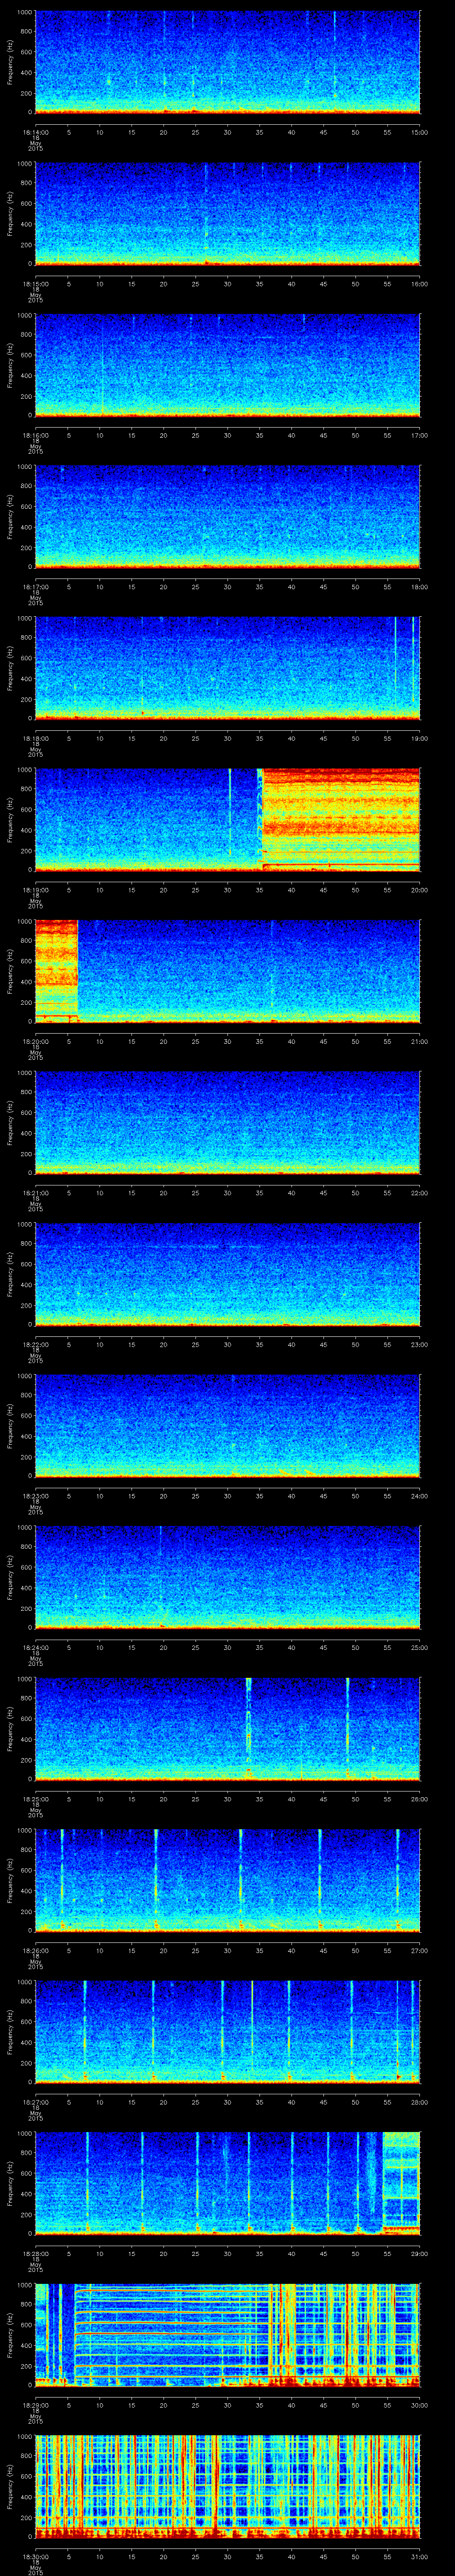Click the 29:00 end time label
This screenshot has height=2576, width=455.
pyautogui.click(x=420, y=2253)
